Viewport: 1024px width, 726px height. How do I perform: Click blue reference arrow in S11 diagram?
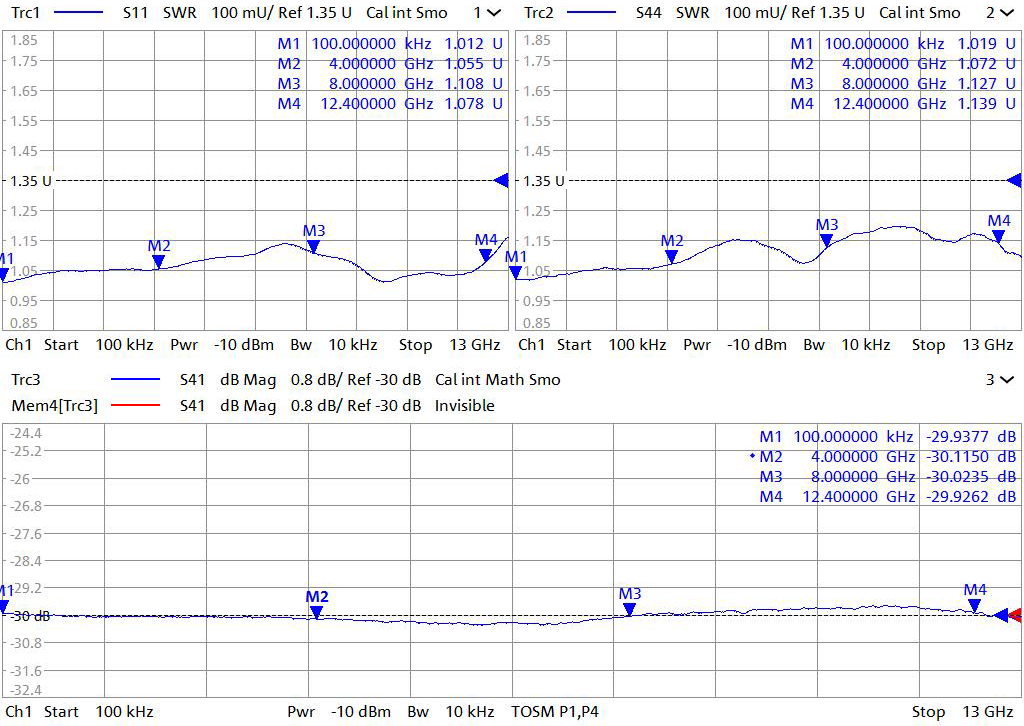click(x=502, y=180)
